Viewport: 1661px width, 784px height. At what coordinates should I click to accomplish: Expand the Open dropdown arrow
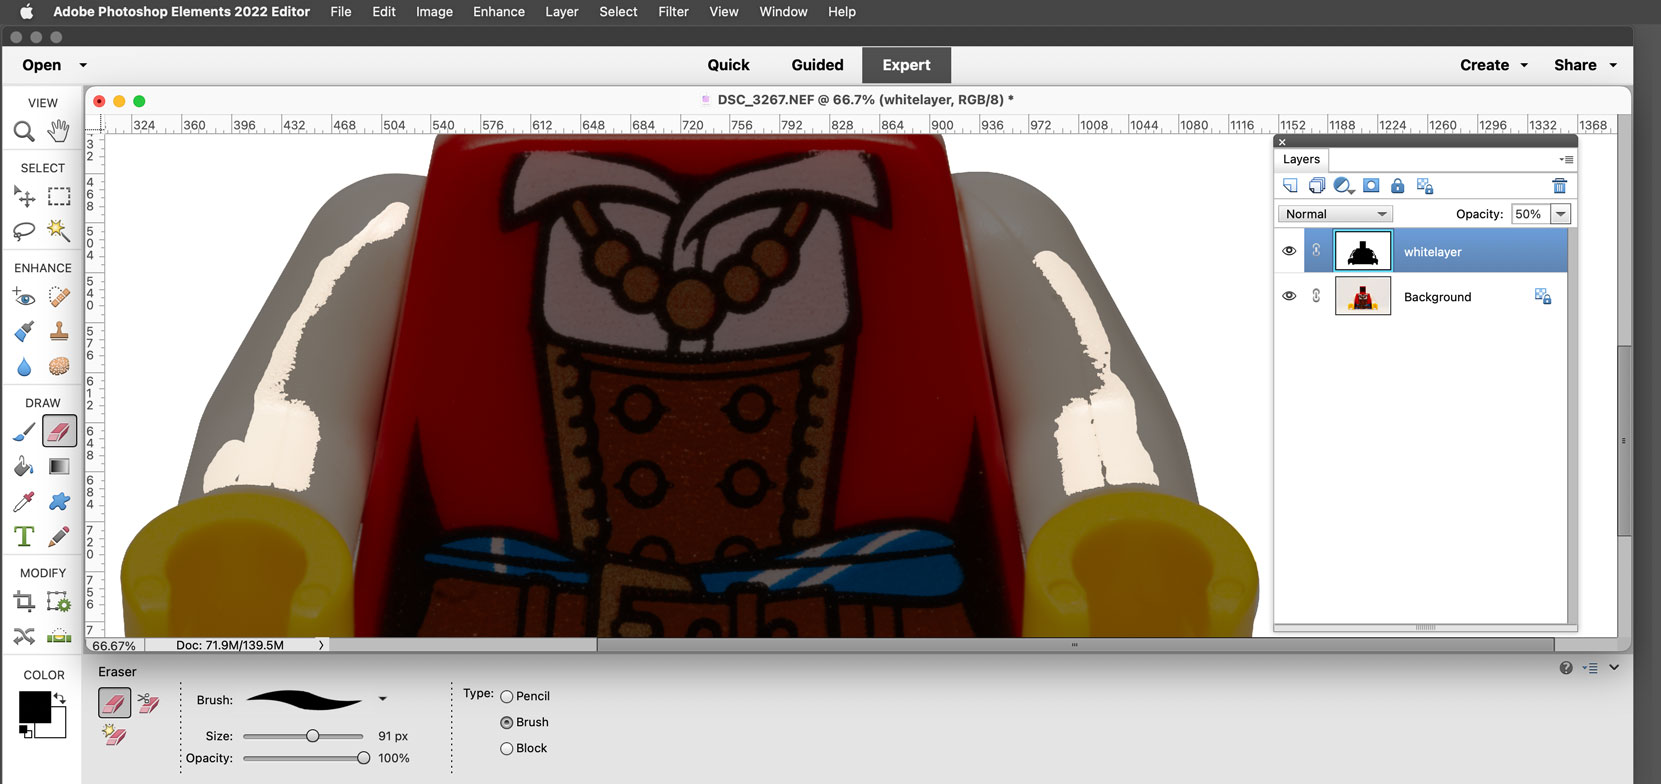click(83, 65)
